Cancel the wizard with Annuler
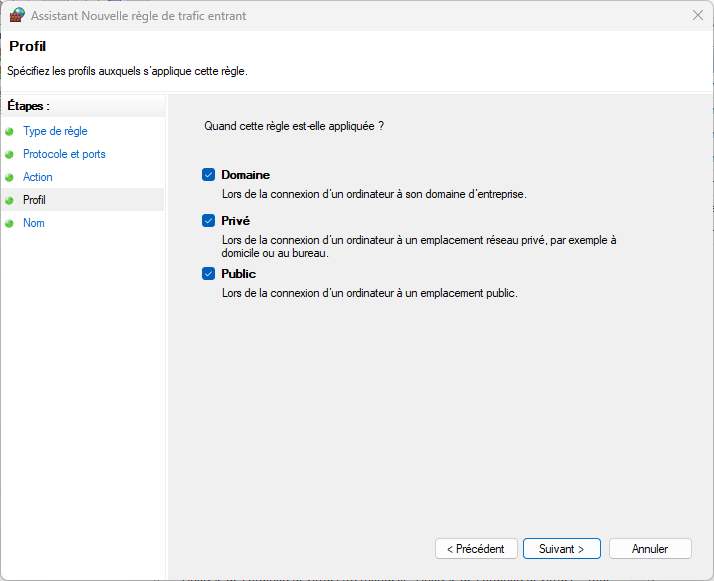 pos(650,549)
